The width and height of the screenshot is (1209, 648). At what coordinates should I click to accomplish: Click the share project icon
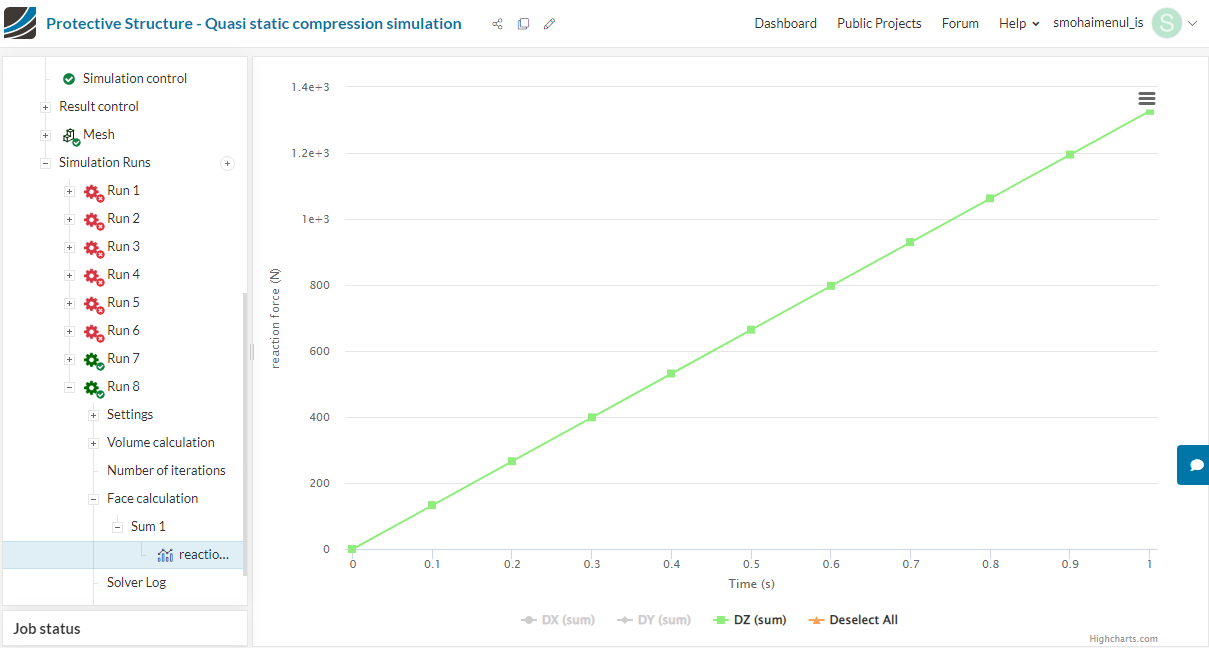click(x=497, y=24)
